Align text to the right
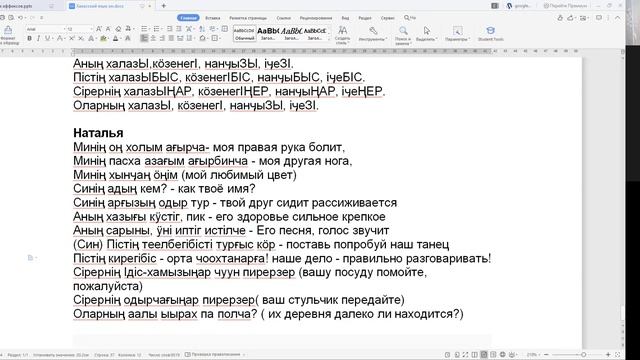 (162, 38)
